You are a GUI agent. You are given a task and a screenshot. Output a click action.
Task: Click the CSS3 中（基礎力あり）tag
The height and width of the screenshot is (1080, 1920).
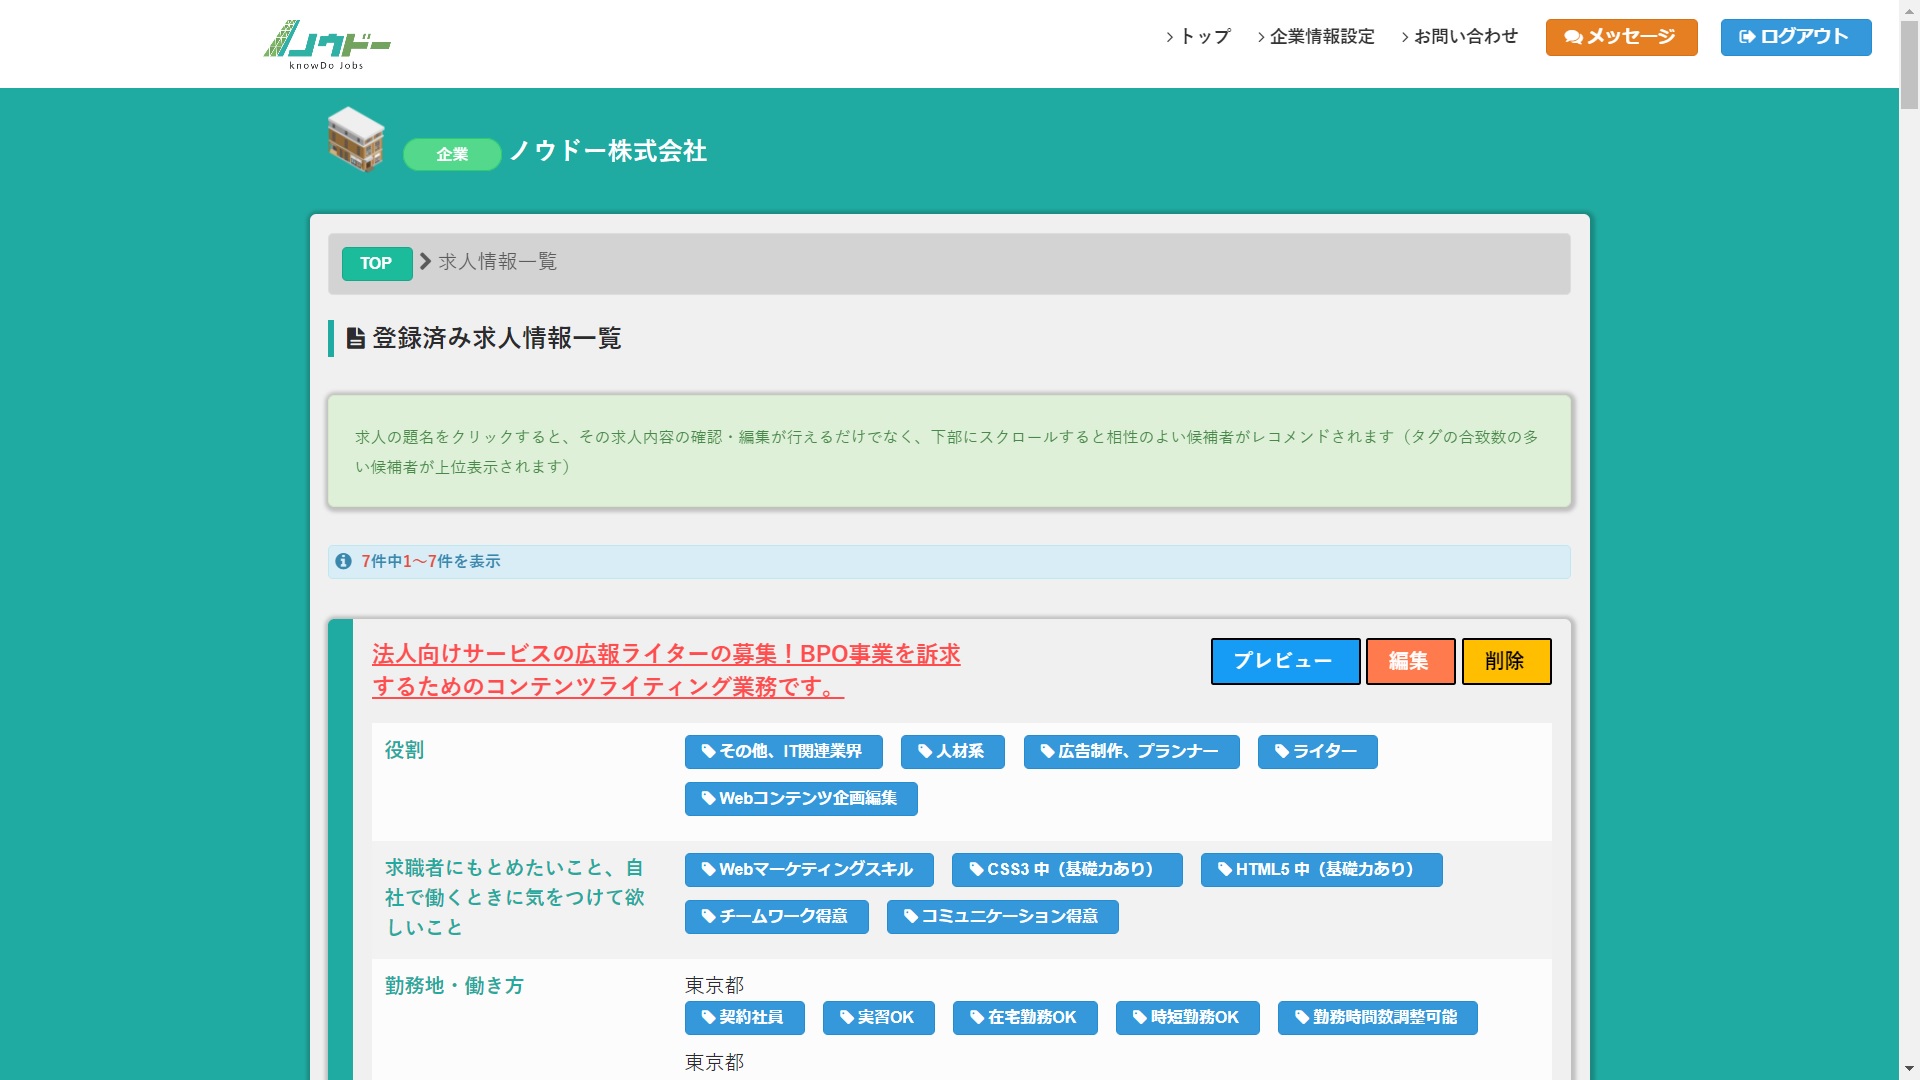[x=1067, y=870]
